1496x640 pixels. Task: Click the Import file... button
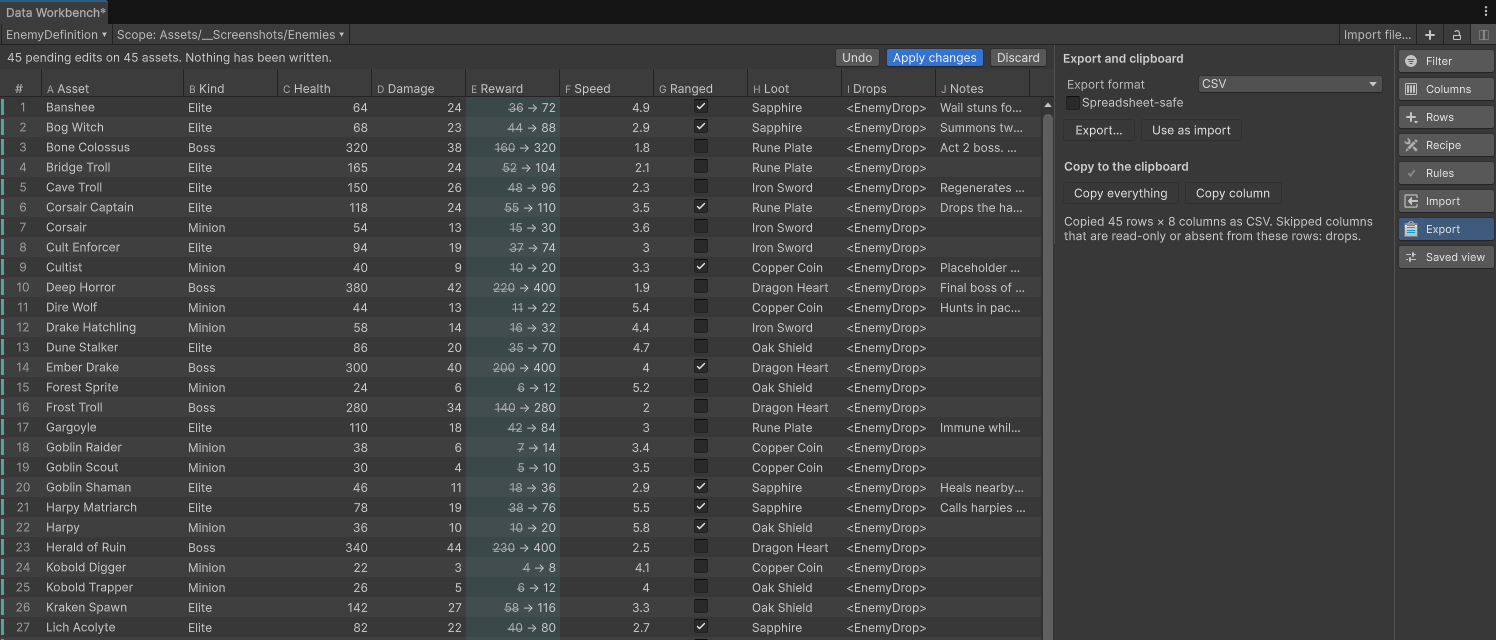pyautogui.click(x=1378, y=35)
